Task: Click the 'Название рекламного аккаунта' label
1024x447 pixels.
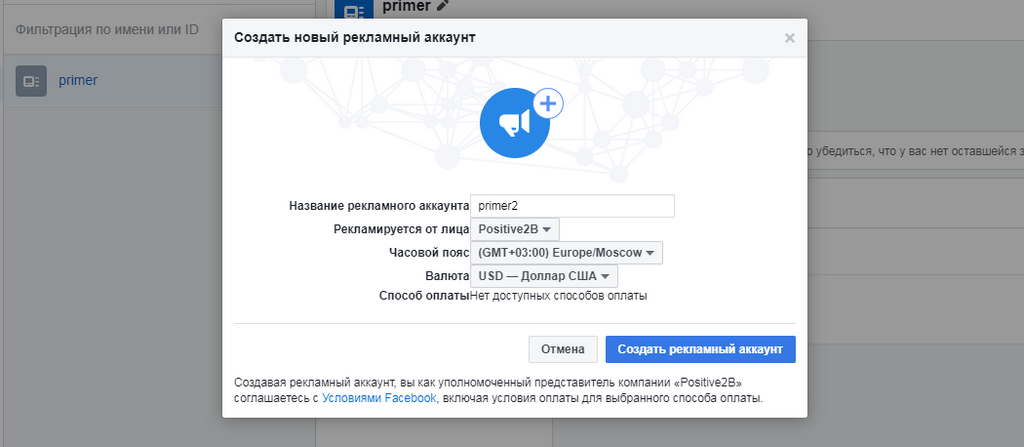Action: point(379,206)
